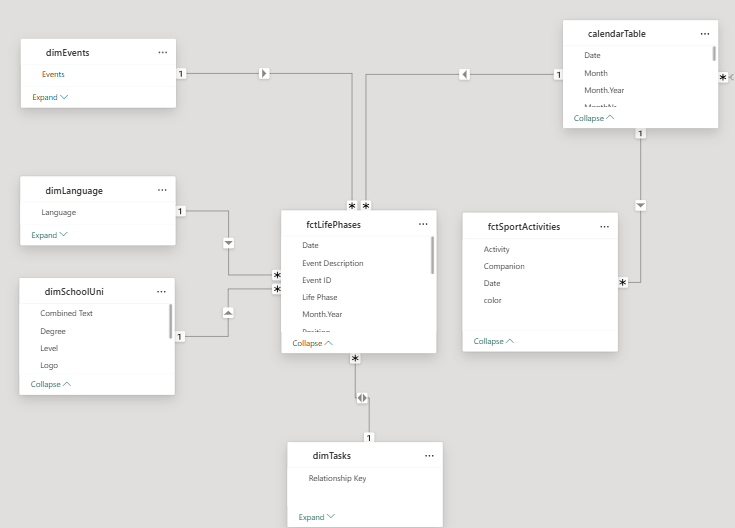Viewport: 735px width, 528px height.
Task: Select the fctLifePhases table header
Action: click(359, 224)
